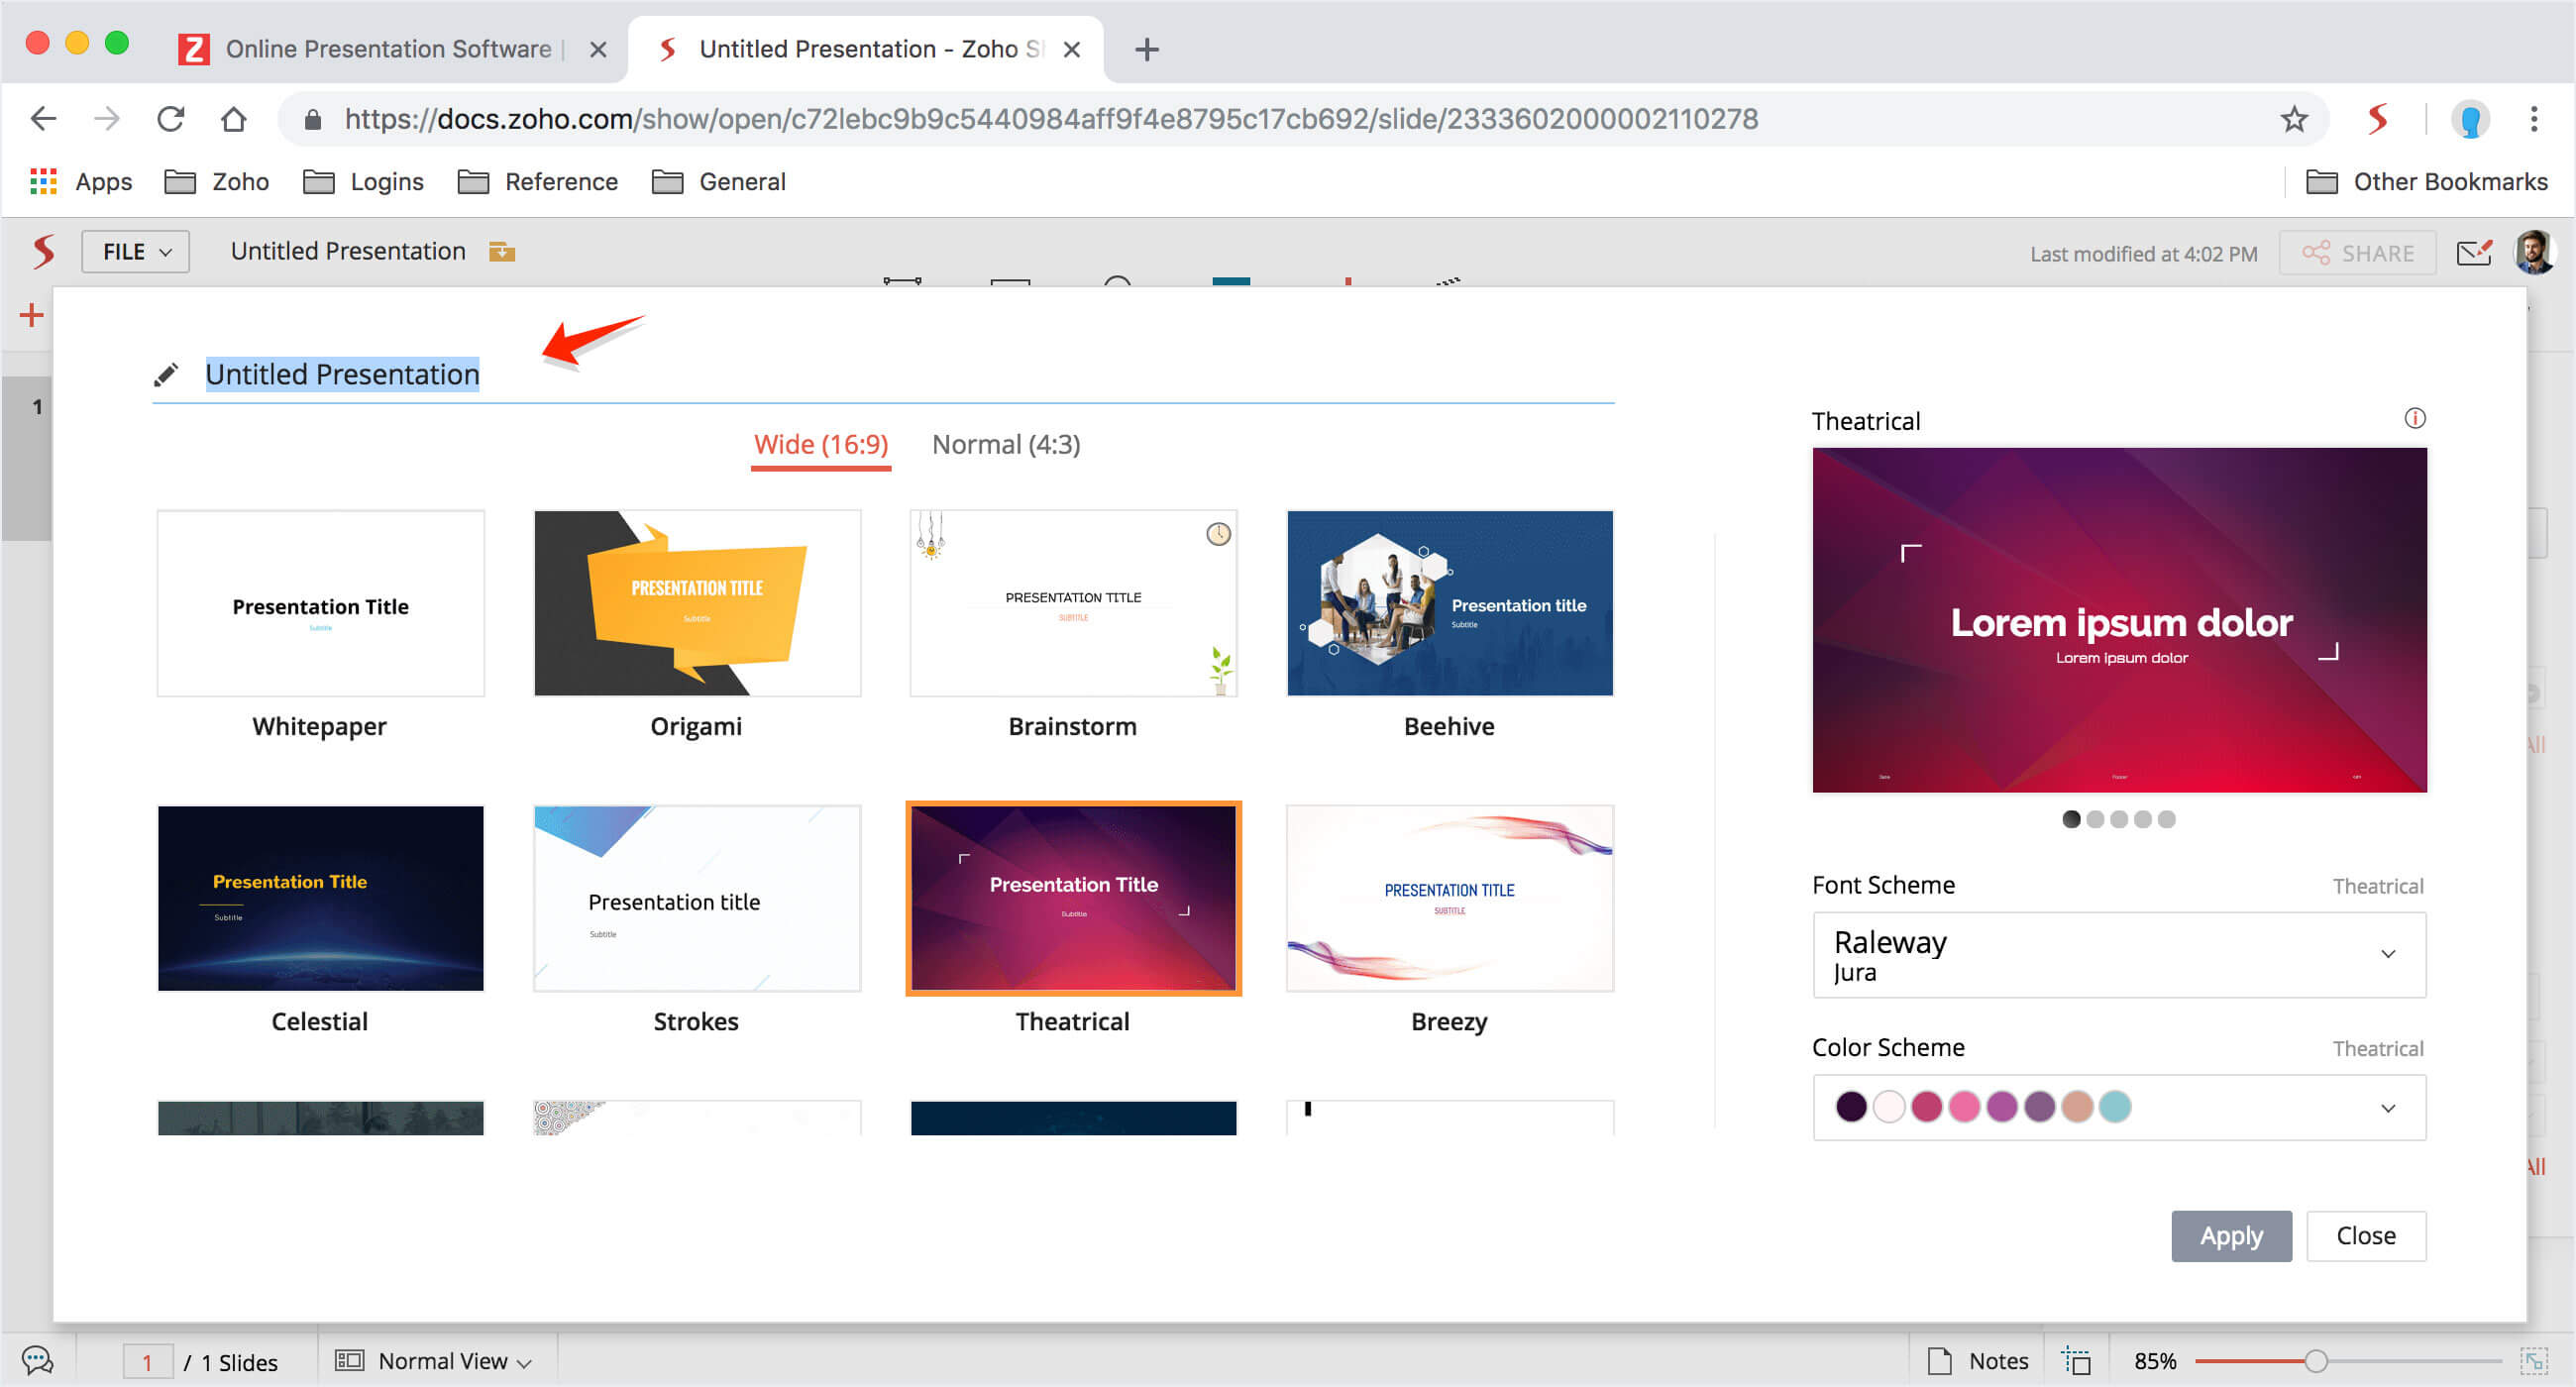
Task: Click the Notes page icon
Action: 1939,1360
